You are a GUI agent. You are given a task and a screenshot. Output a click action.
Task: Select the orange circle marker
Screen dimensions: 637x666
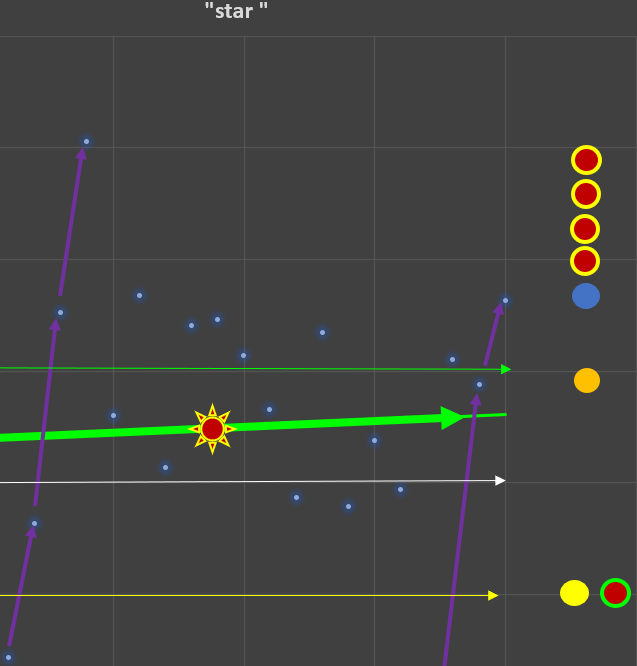[x=587, y=381]
